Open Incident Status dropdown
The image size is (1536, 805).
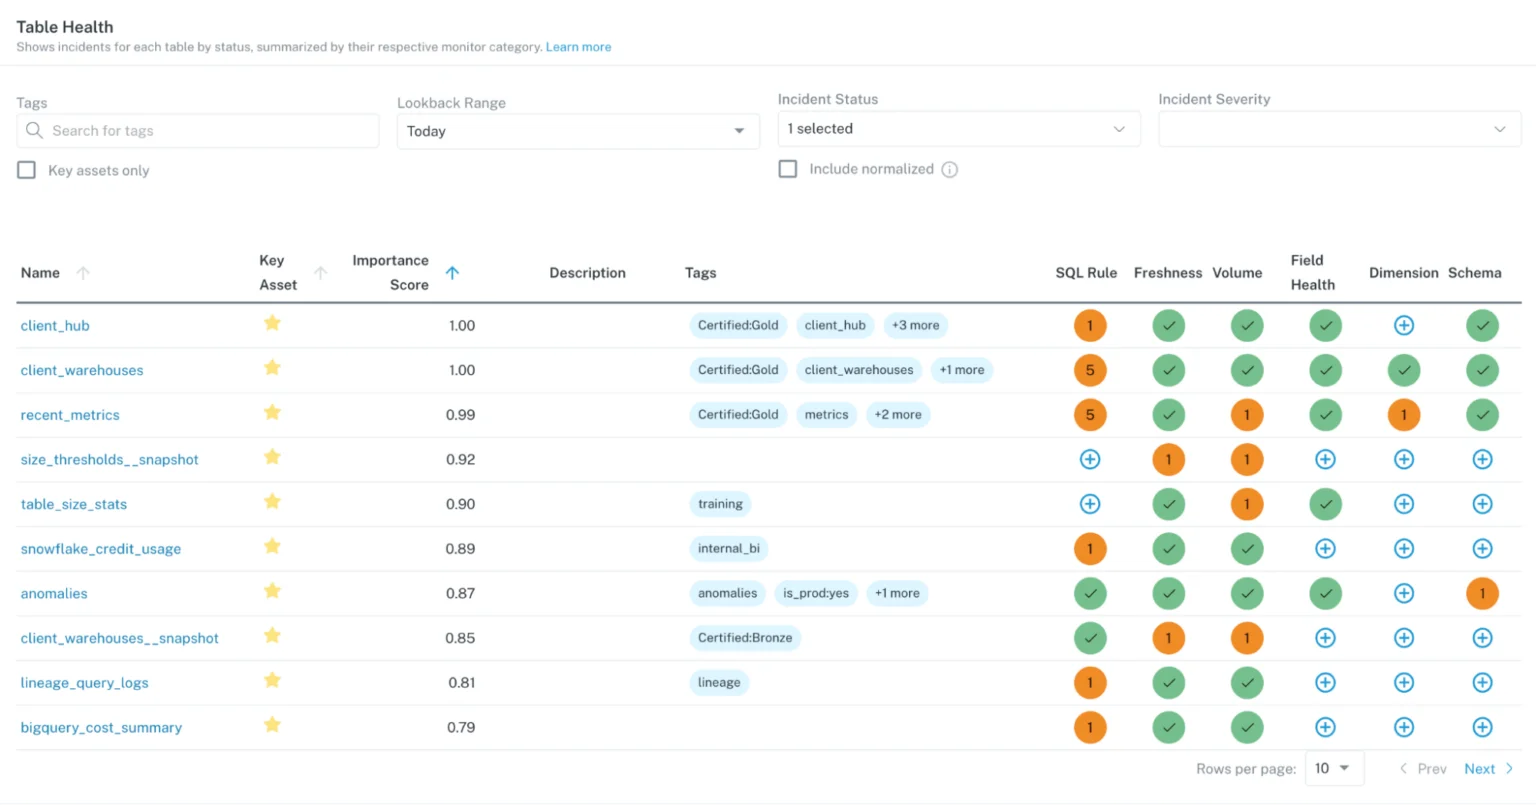coord(959,129)
